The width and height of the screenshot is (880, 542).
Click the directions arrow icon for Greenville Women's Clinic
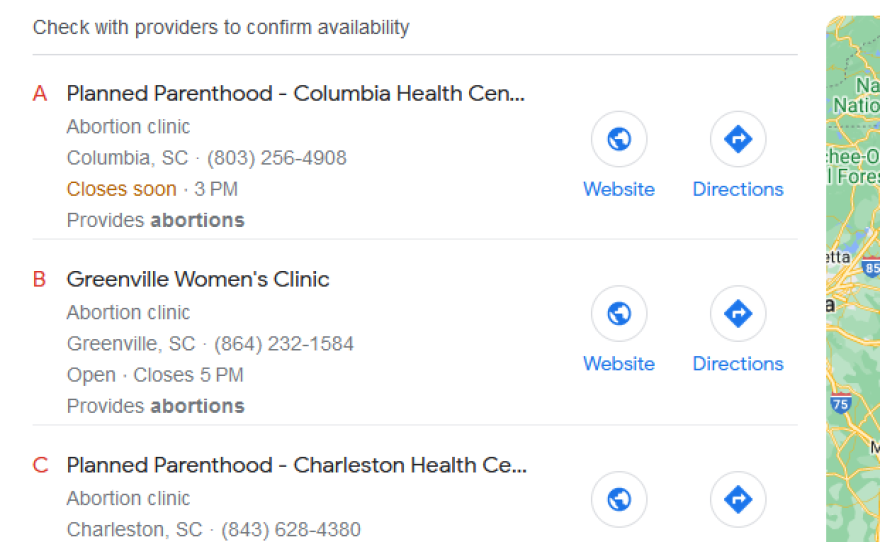tap(738, 314)
